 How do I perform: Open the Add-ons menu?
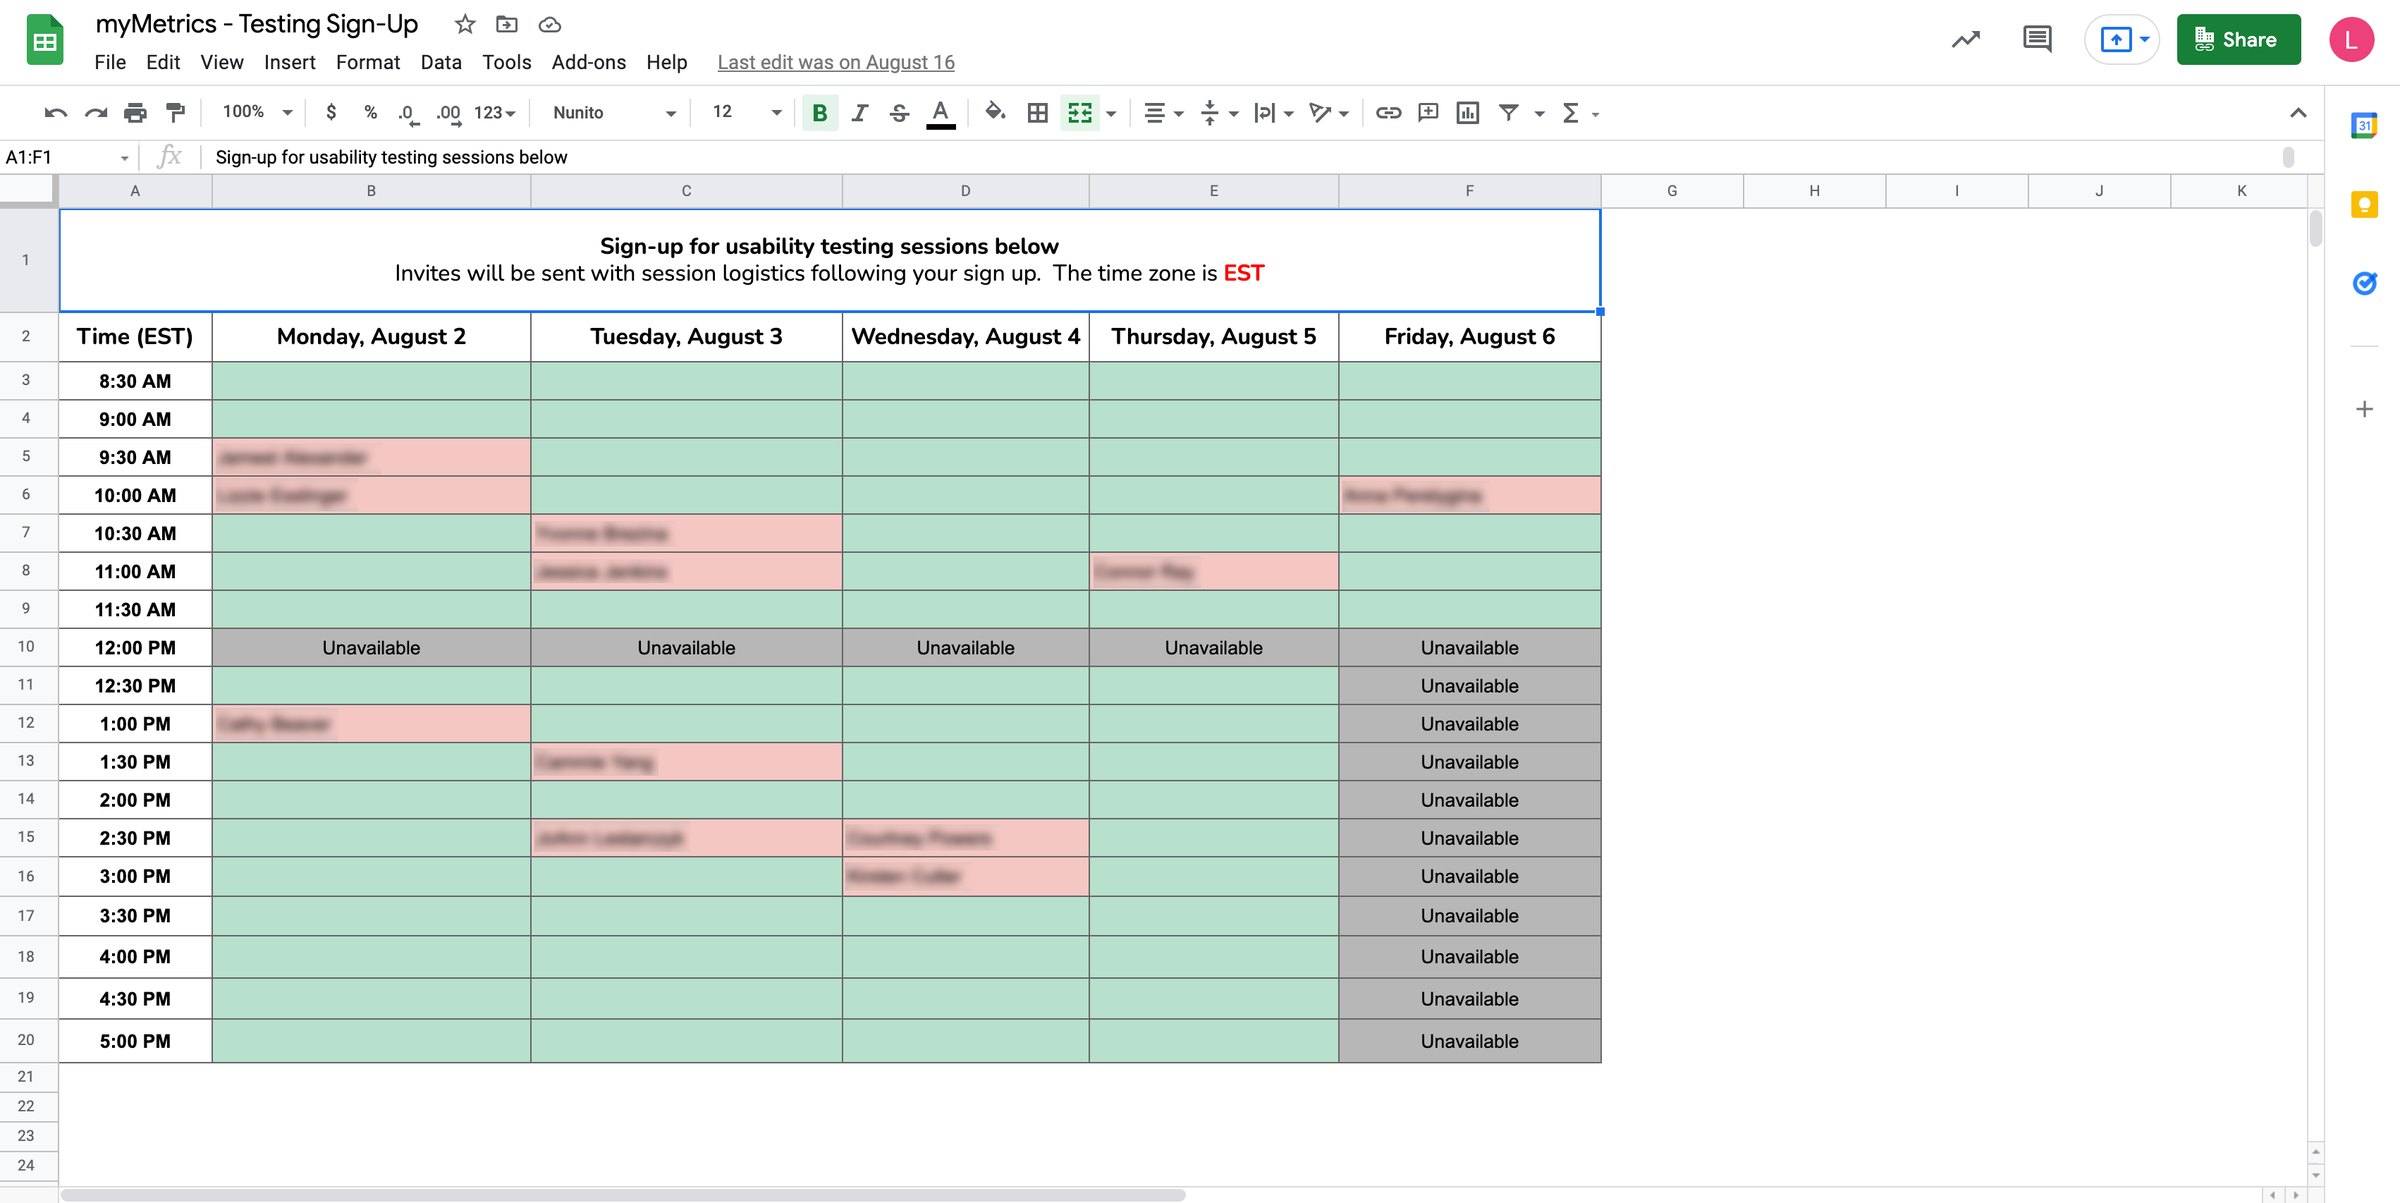[x=588, y=62]
